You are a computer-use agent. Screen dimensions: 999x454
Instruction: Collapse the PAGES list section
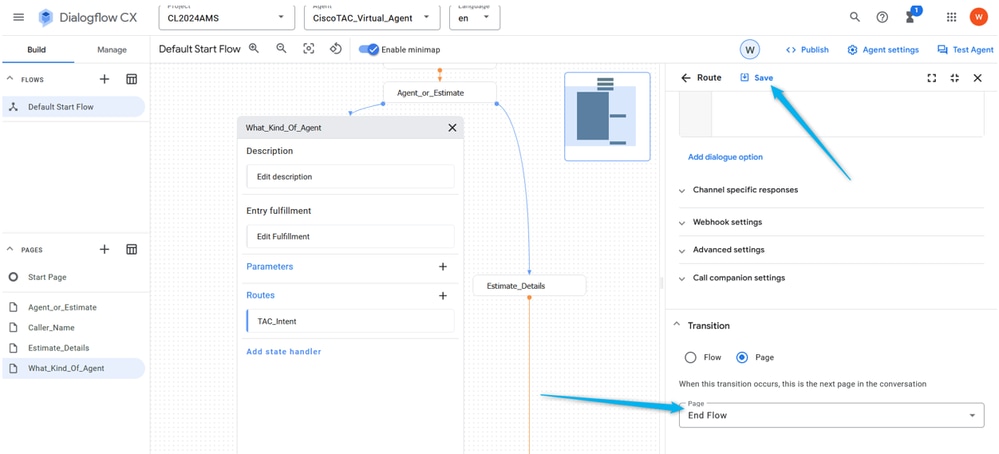(x=10, y=250)
